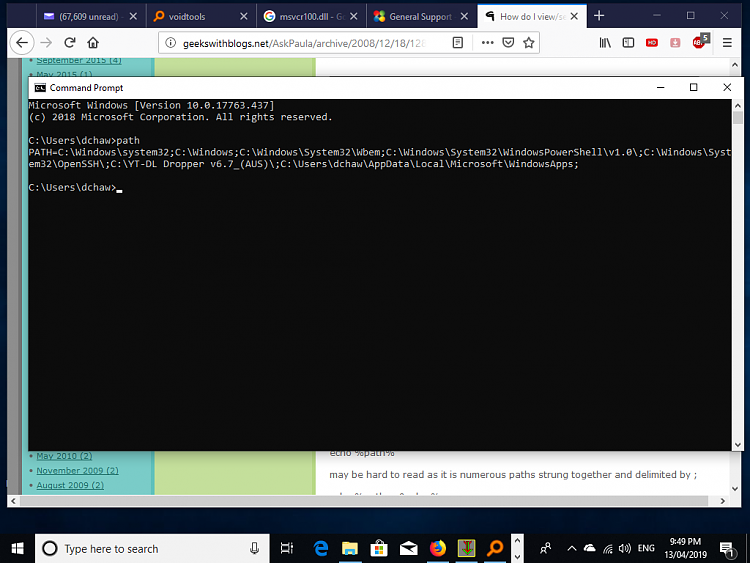Open a new Firefox tab
The width and height of the screenshot is (750, 563).
pos(599,16)
